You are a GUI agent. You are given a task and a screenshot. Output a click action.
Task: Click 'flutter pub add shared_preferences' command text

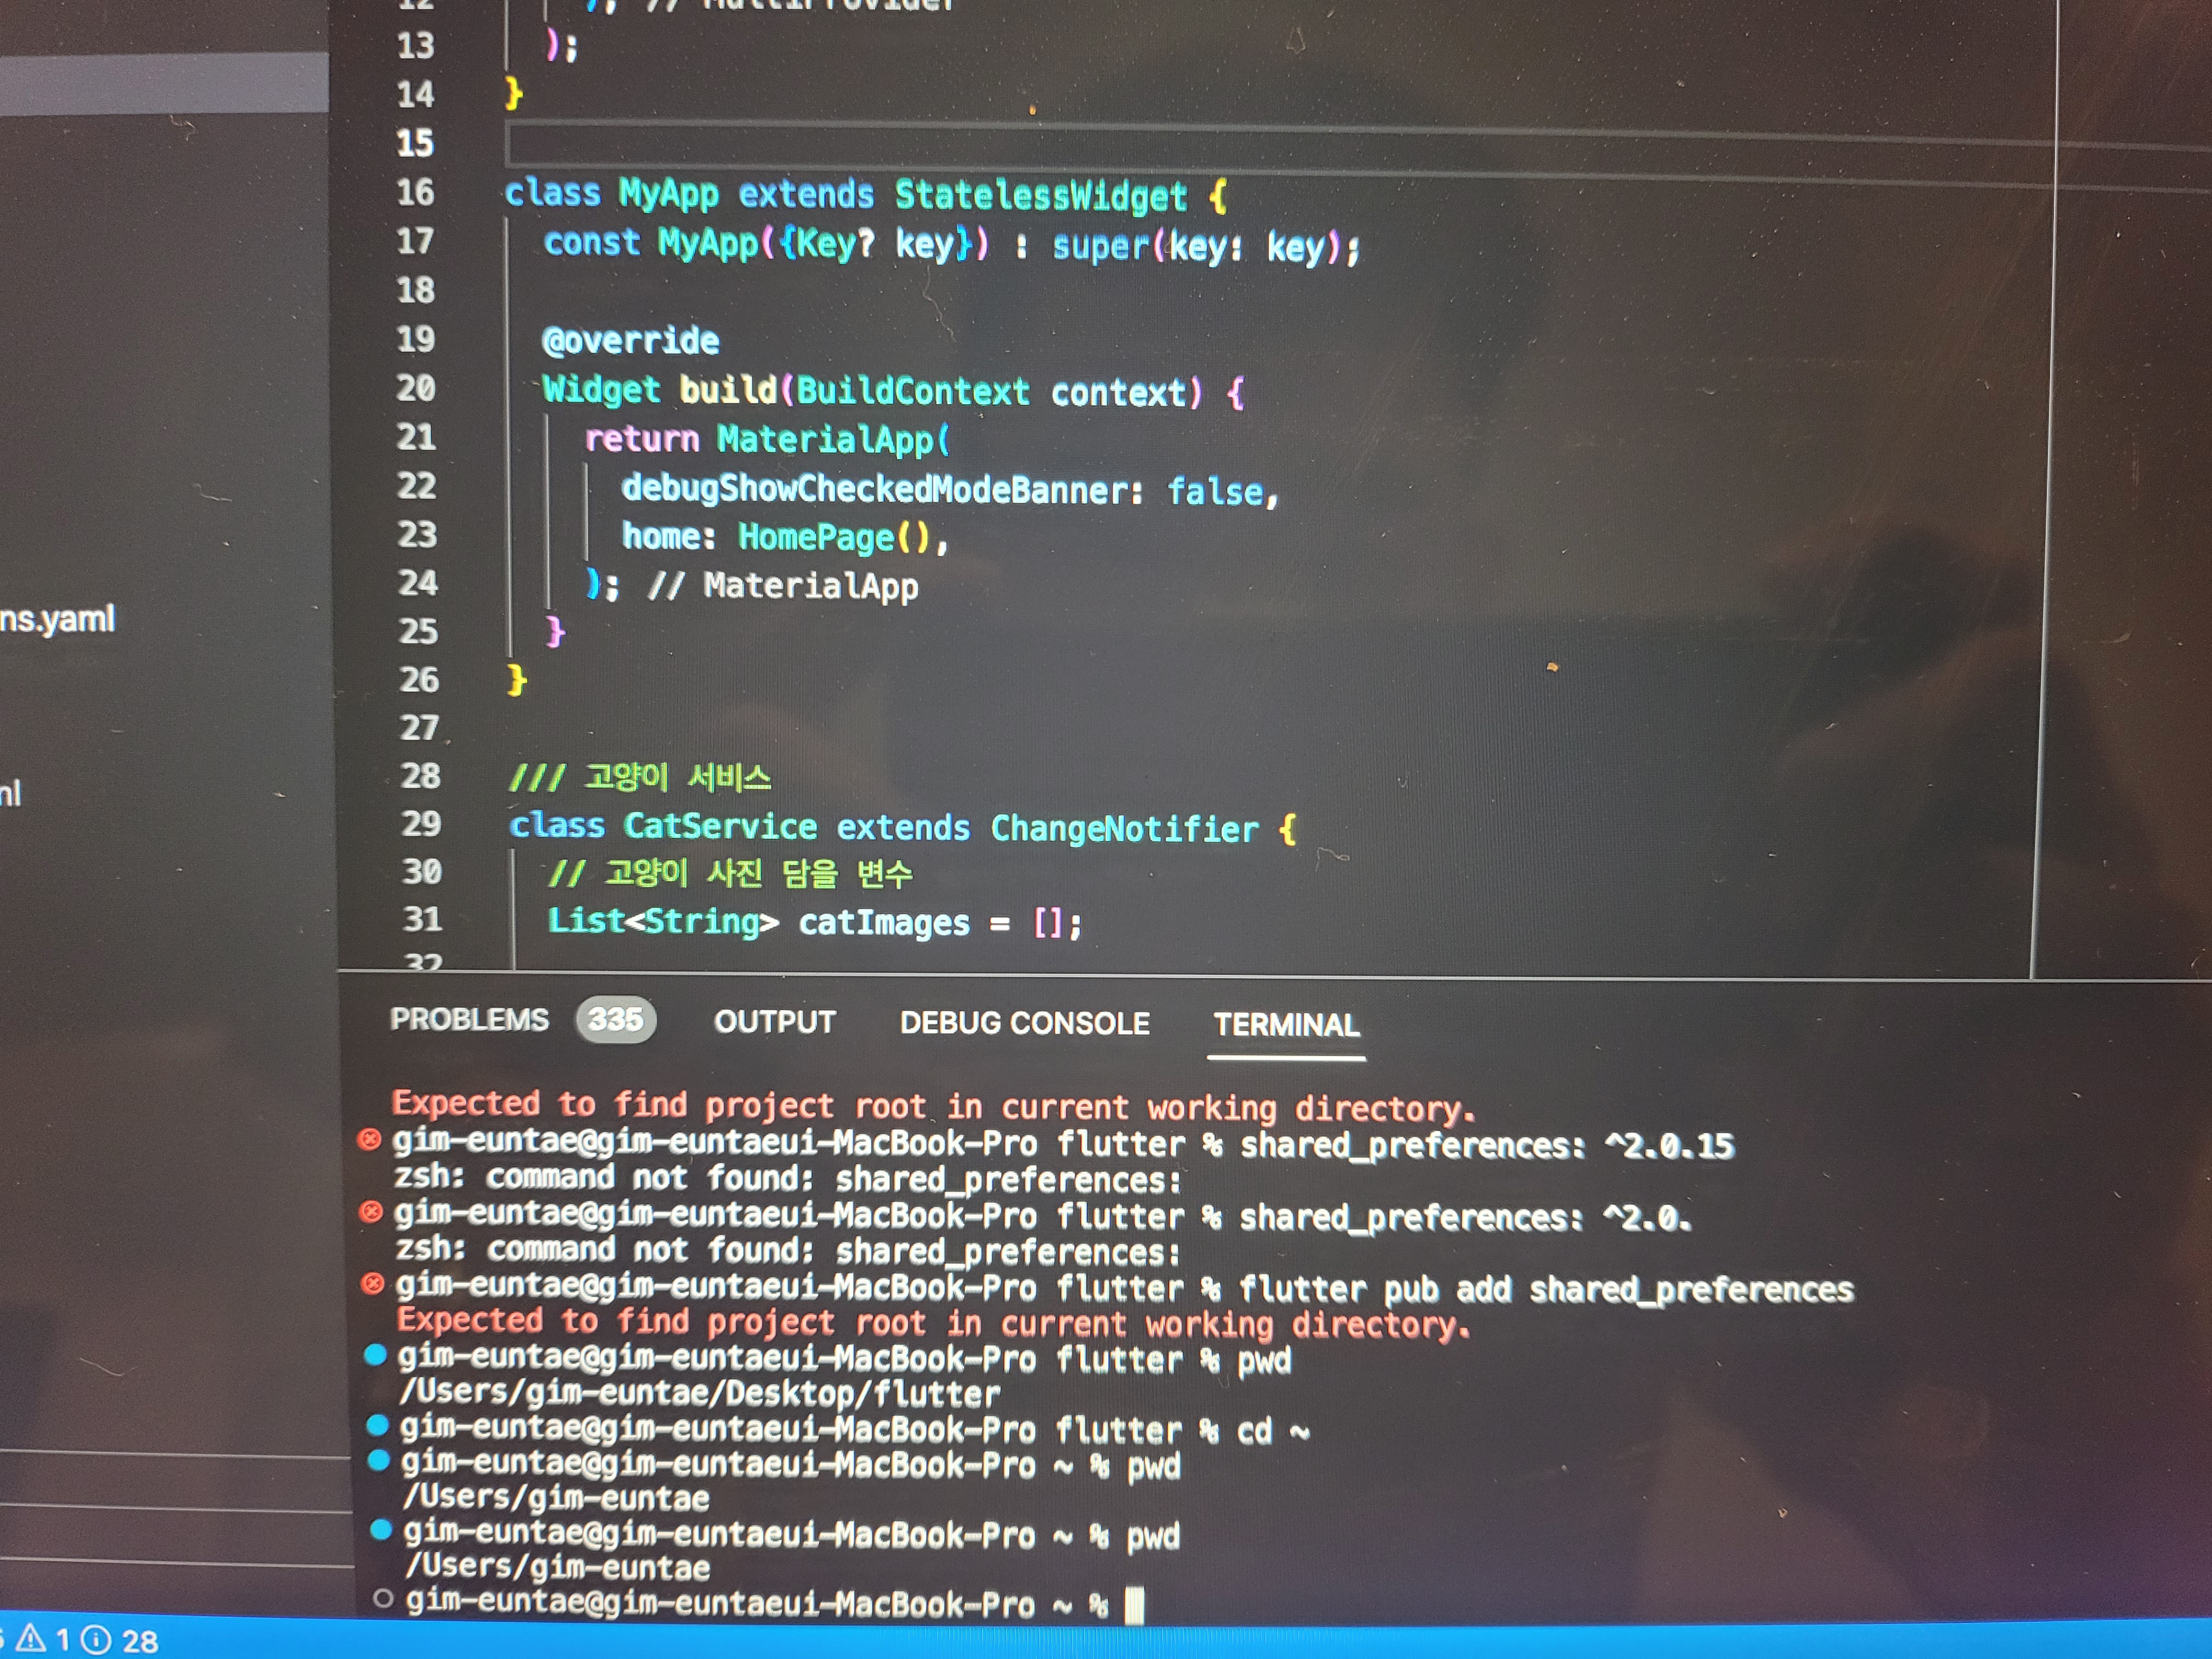(1546, 1289)
